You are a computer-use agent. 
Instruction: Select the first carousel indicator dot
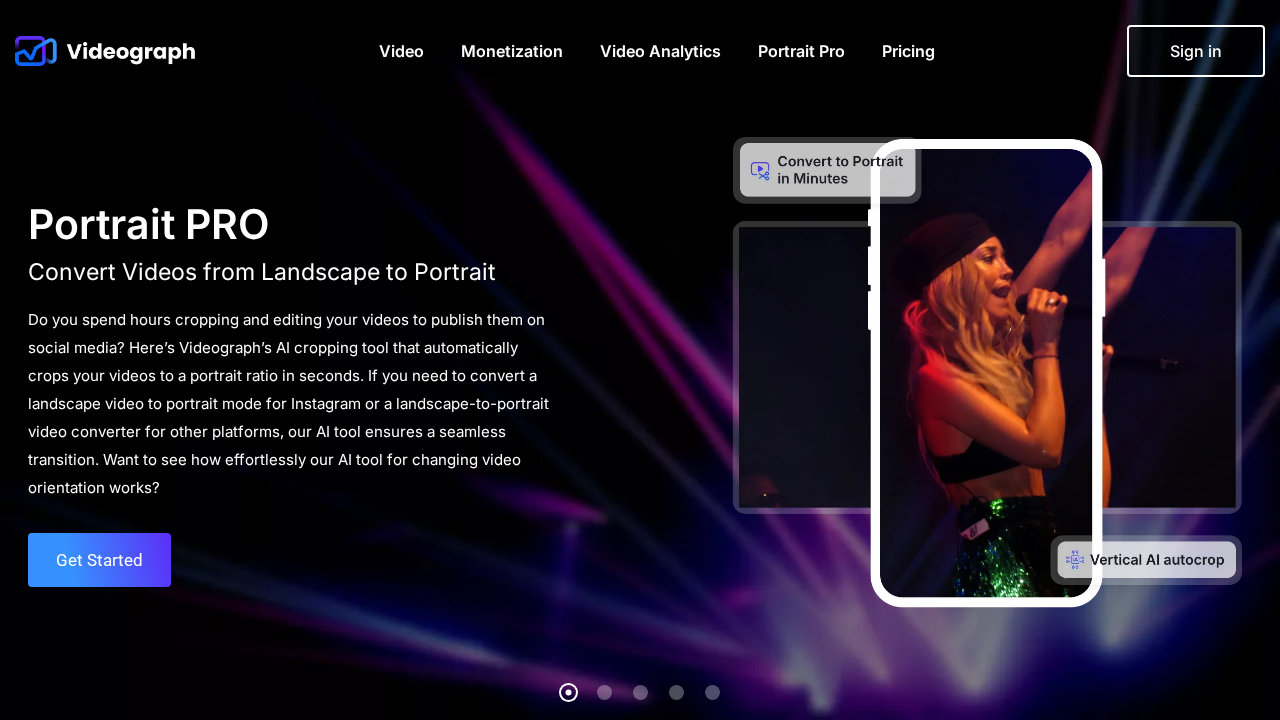568,692
